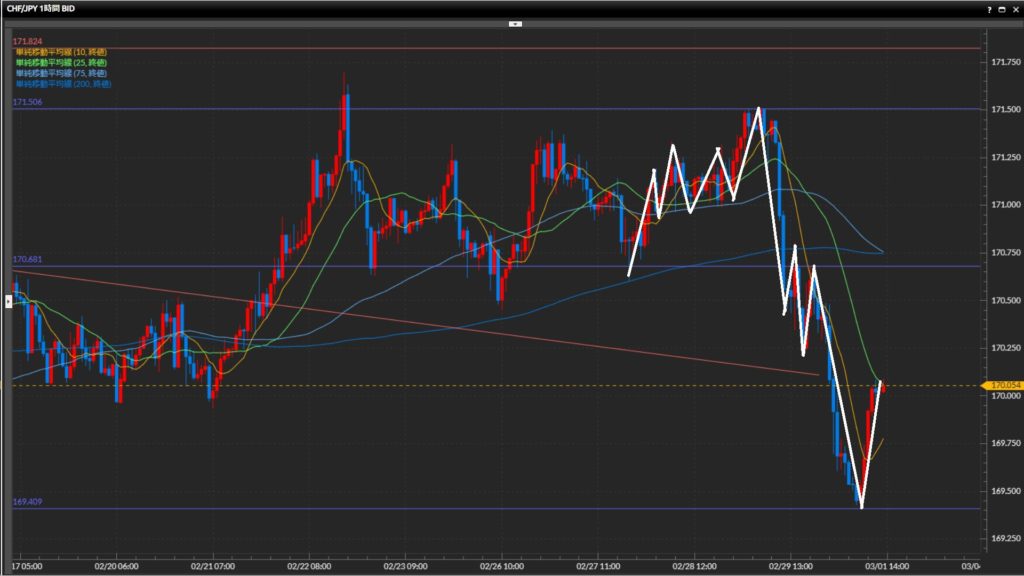Expand the top toolbar dropdown arrow
This screenshot has height=576, width=1024.
pos(516,23)
